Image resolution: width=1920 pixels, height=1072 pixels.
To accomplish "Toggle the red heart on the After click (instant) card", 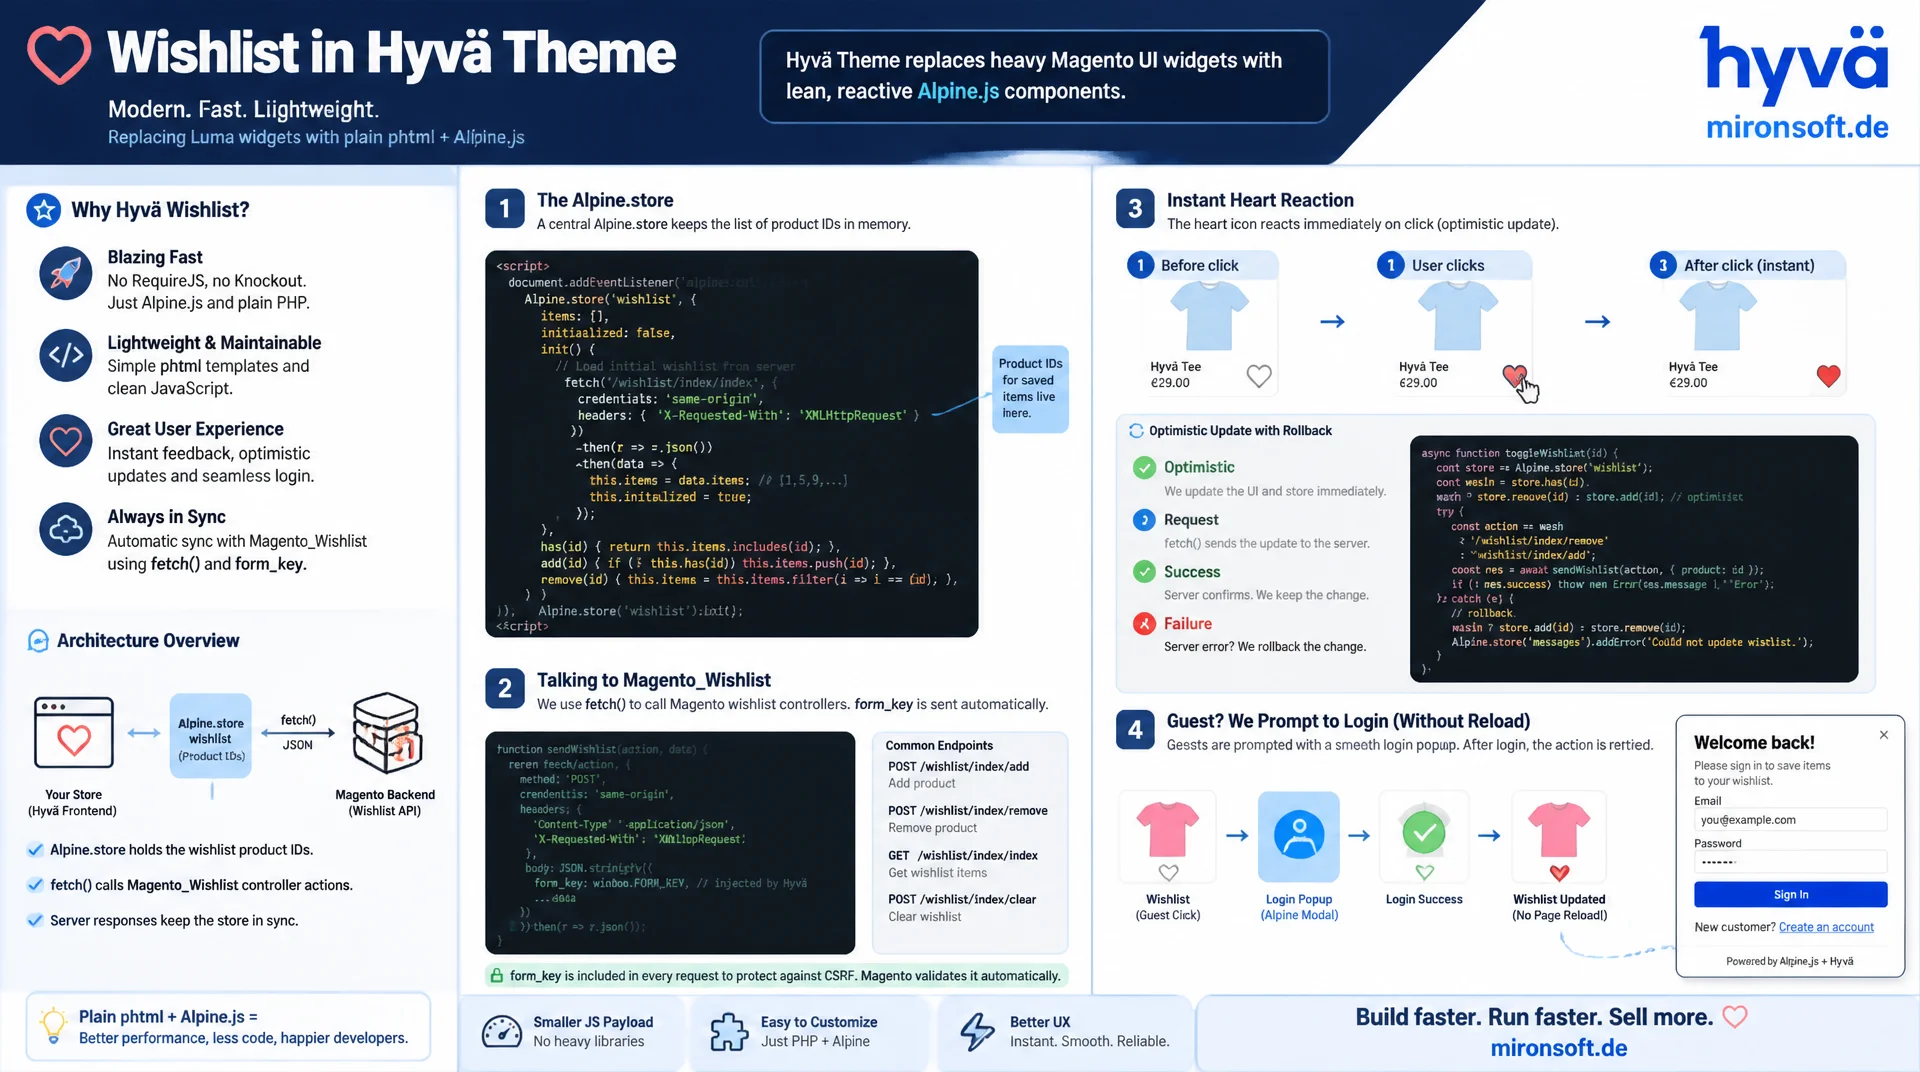I will [1828, 376].
